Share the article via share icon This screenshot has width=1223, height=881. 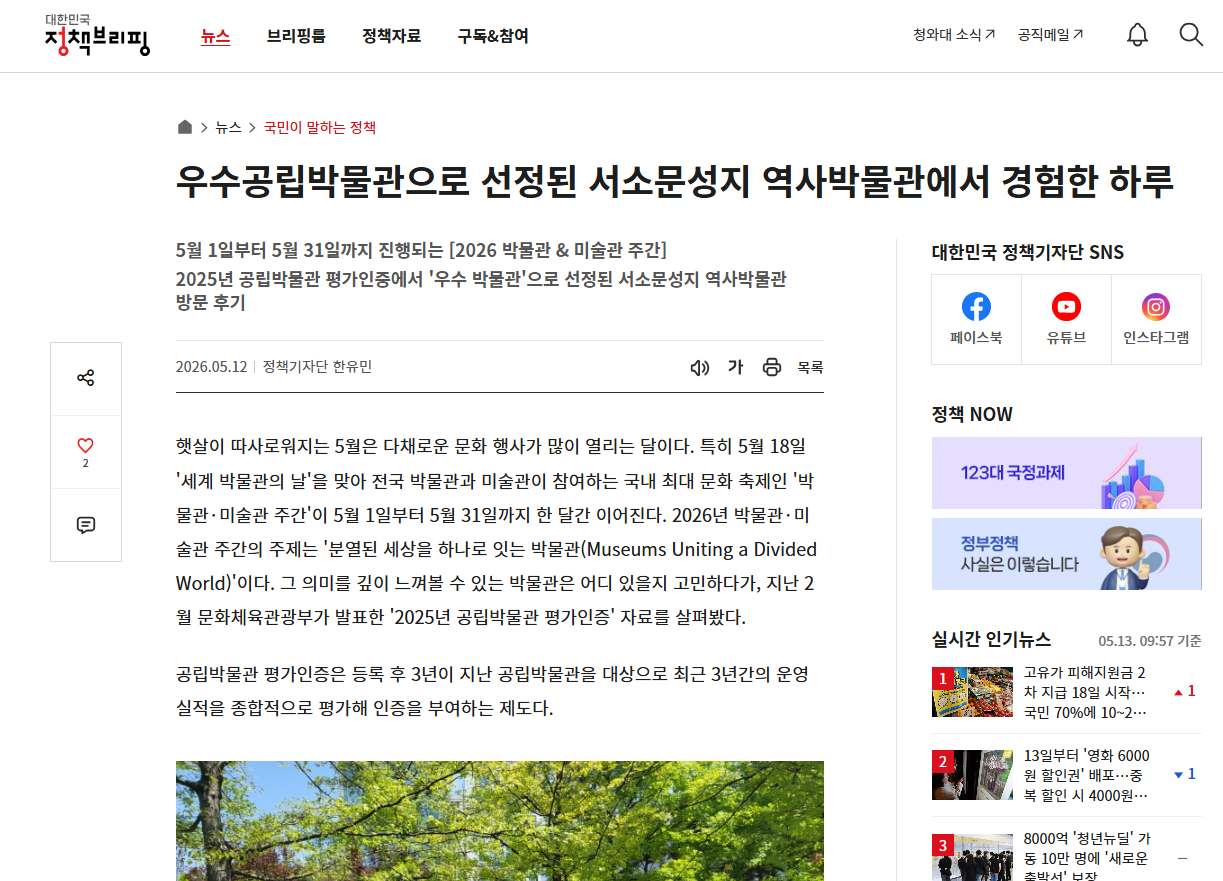pyautogui.click(x=86, y=378)
